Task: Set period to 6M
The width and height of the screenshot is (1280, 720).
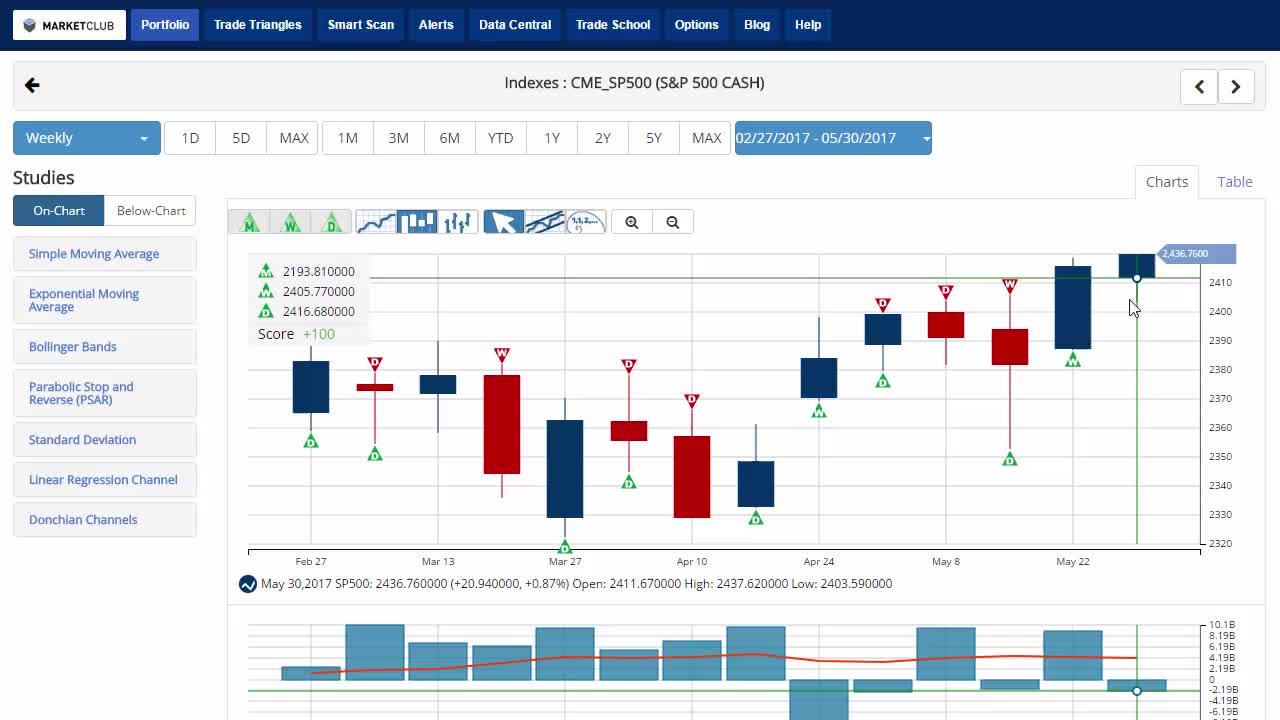Action: coord(450,138)
